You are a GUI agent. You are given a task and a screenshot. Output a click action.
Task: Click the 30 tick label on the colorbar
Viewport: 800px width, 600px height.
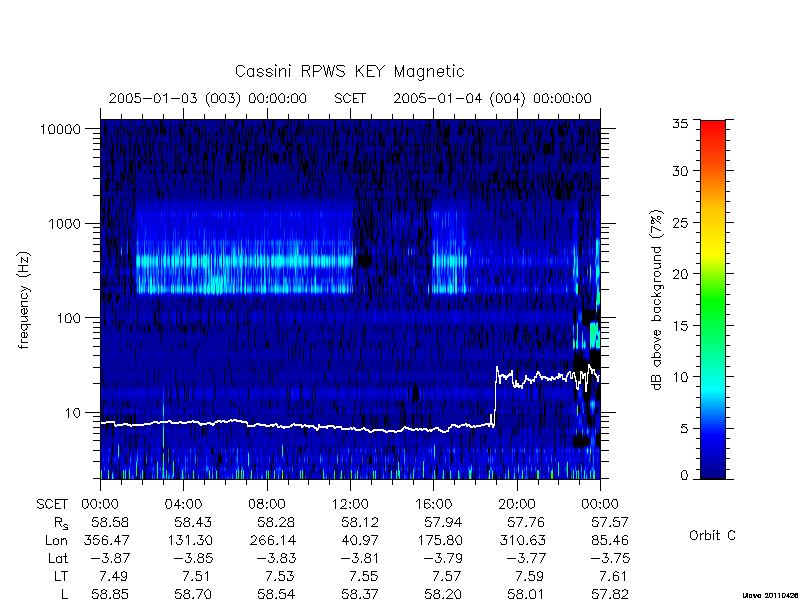click(x=680, y=171)
